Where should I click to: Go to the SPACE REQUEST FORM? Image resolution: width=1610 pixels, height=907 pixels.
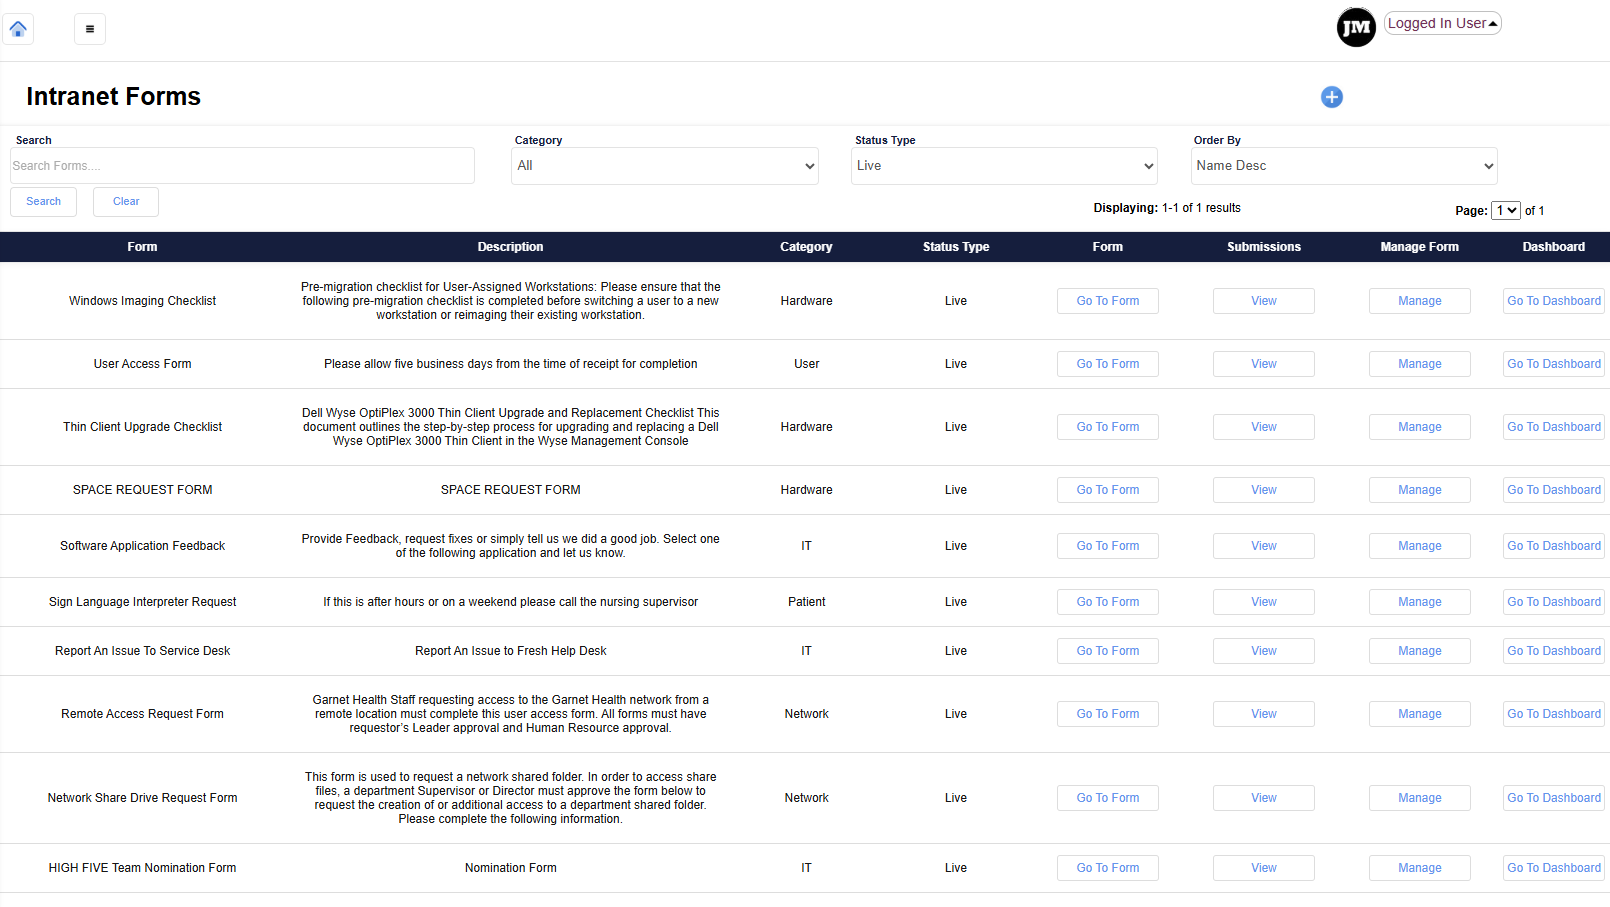tap(1108, 490)
